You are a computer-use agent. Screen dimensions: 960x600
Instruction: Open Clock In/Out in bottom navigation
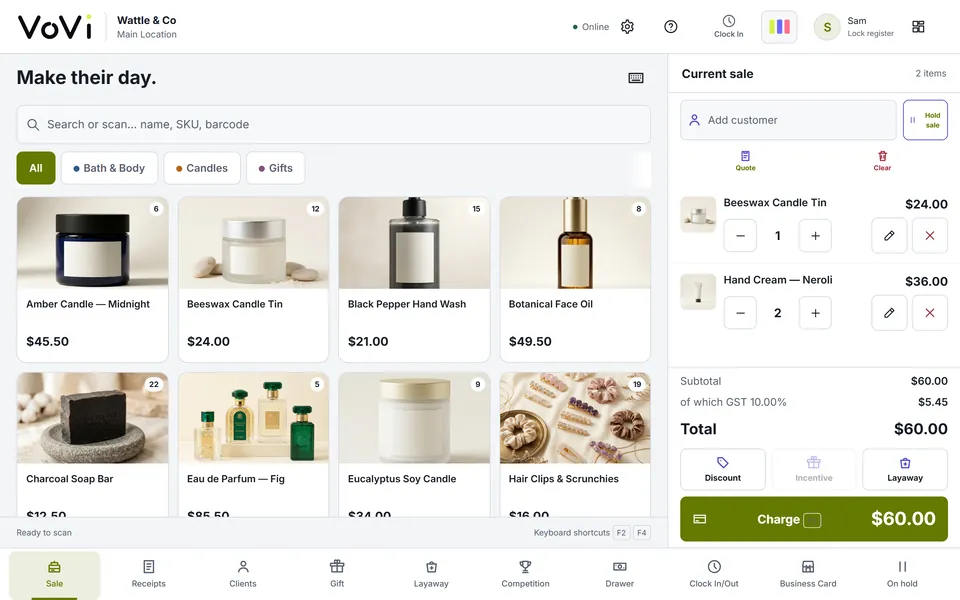tap(714, 574)
